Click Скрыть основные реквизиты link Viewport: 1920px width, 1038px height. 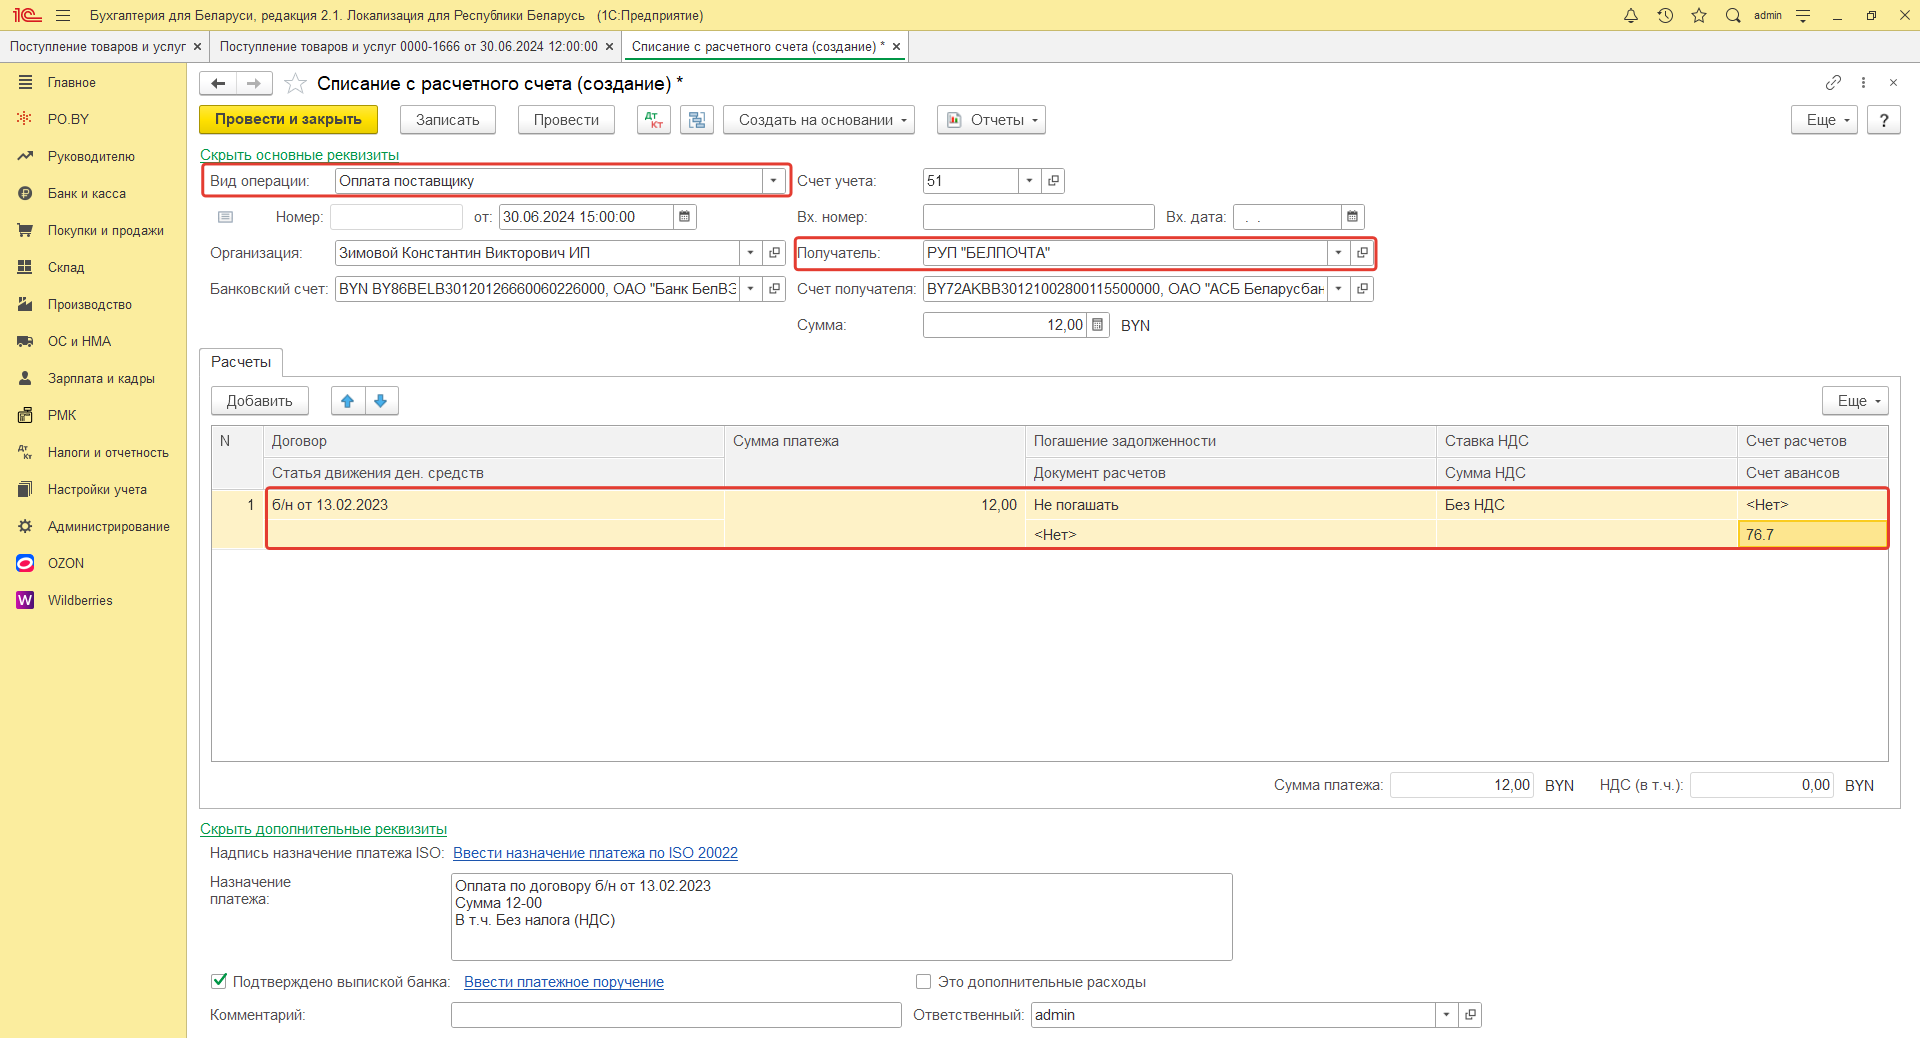[300, 155]
